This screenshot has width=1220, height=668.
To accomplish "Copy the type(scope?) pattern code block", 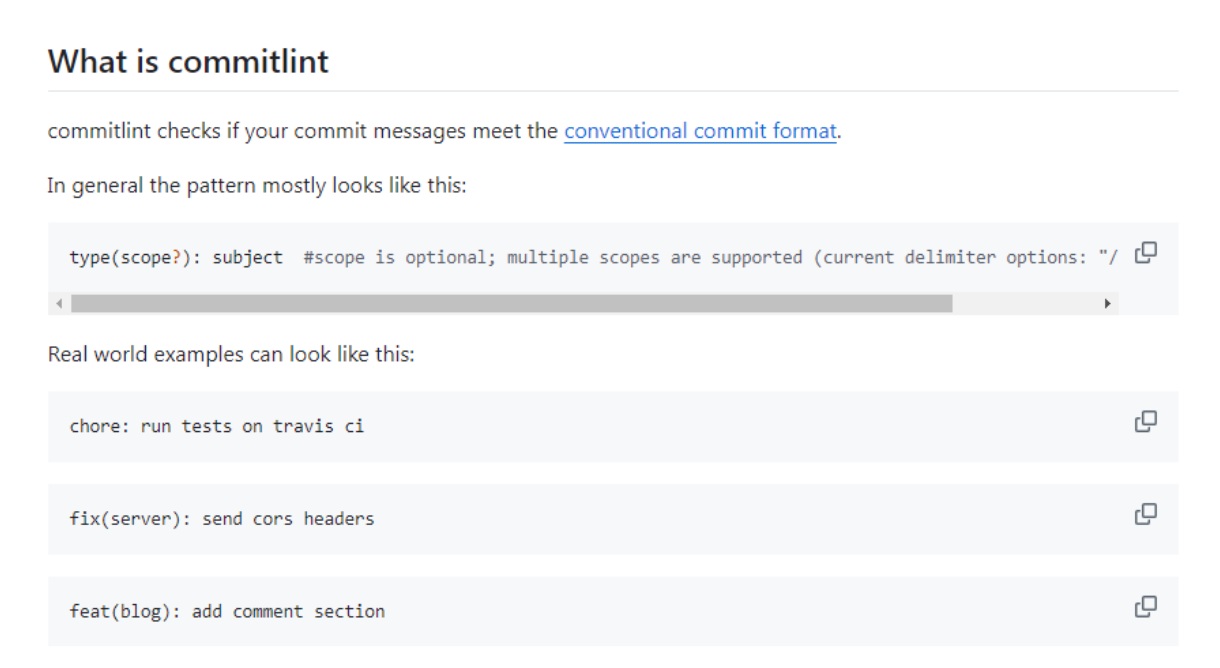I will (1146, 252).
